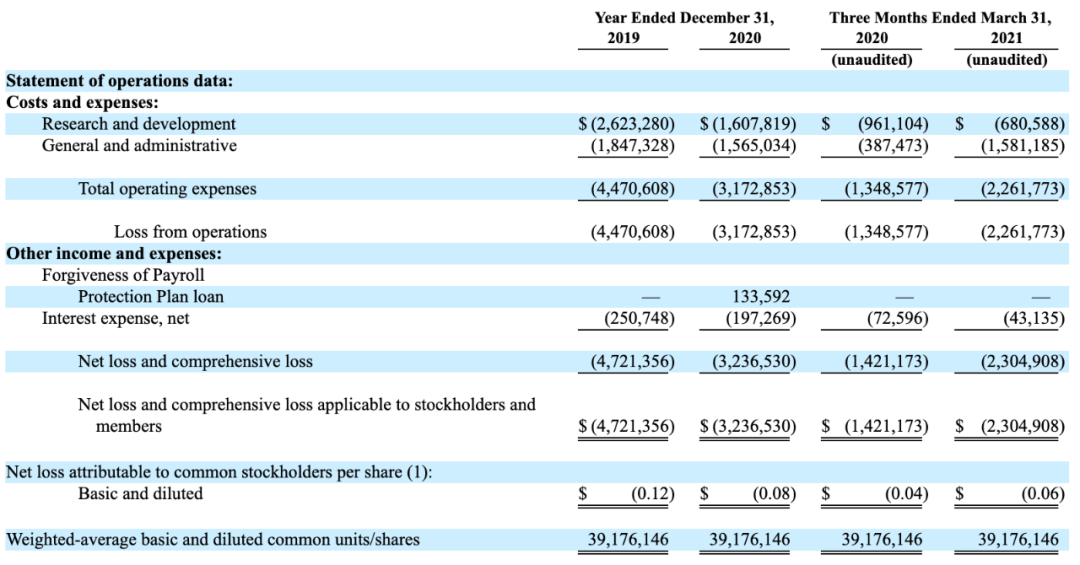Select the 'Costs and expenses:' row label
The width and height of the screenshot is (1080, 565).
[x=83, y=102]
